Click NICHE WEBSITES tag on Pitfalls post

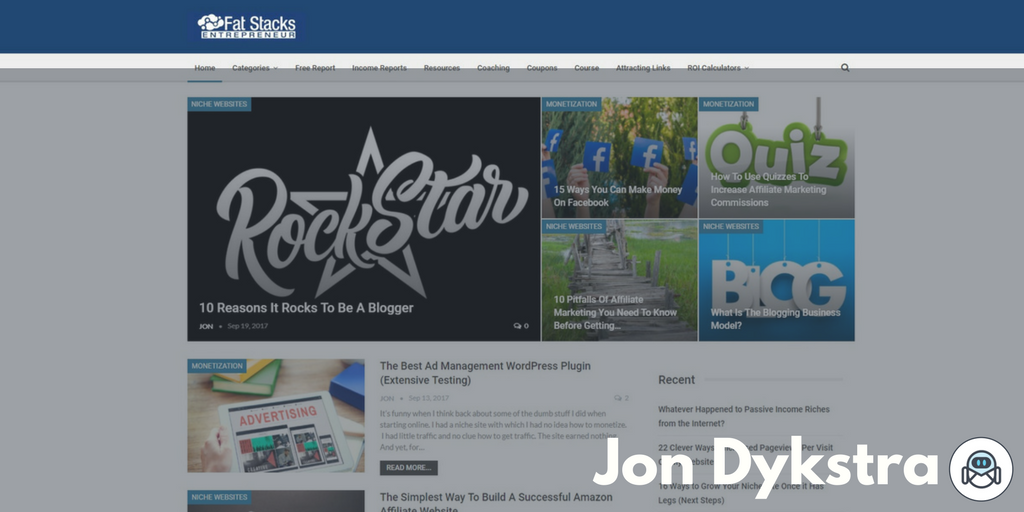[x=574, y=227]
